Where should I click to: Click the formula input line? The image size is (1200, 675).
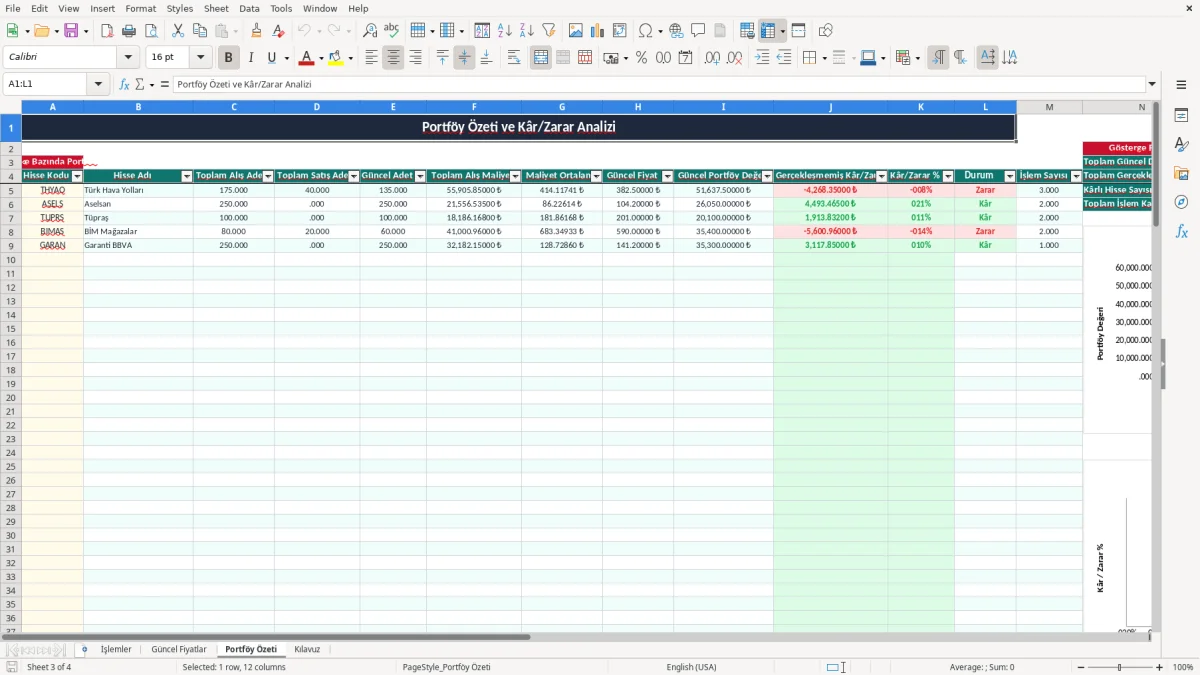[x=658, y=85]
